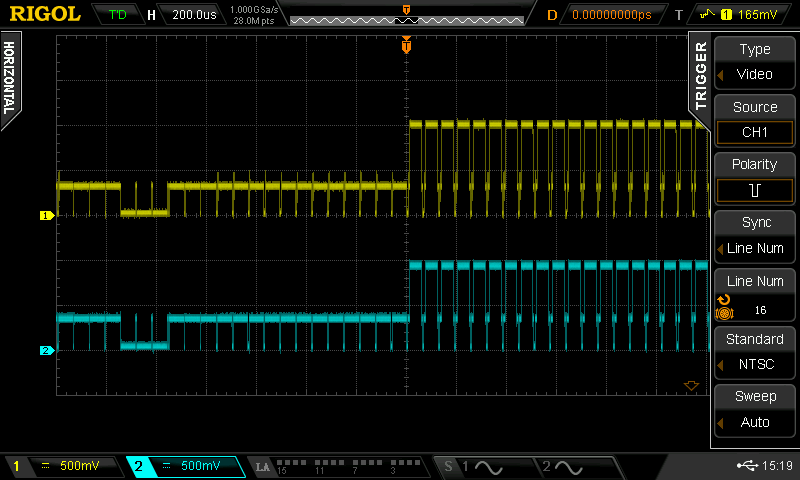Click the trigger level offscreen arrow indicator

pyautogui.click(x=689, y=386)
